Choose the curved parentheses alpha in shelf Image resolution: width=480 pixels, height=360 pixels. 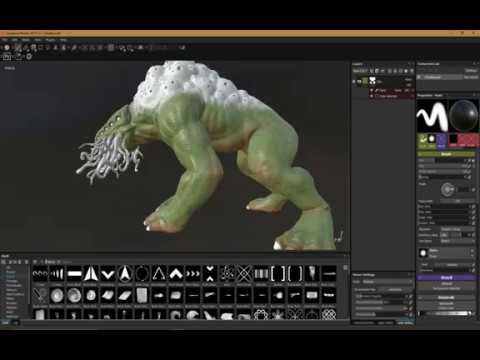[x=295, y=274]
